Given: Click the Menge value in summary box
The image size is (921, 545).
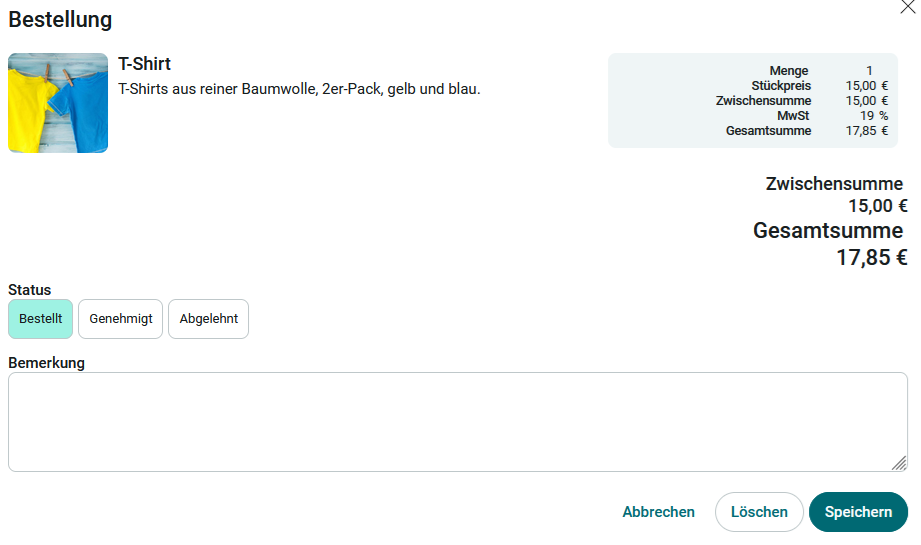Looking at the screenshot, I should coord(869,70).
